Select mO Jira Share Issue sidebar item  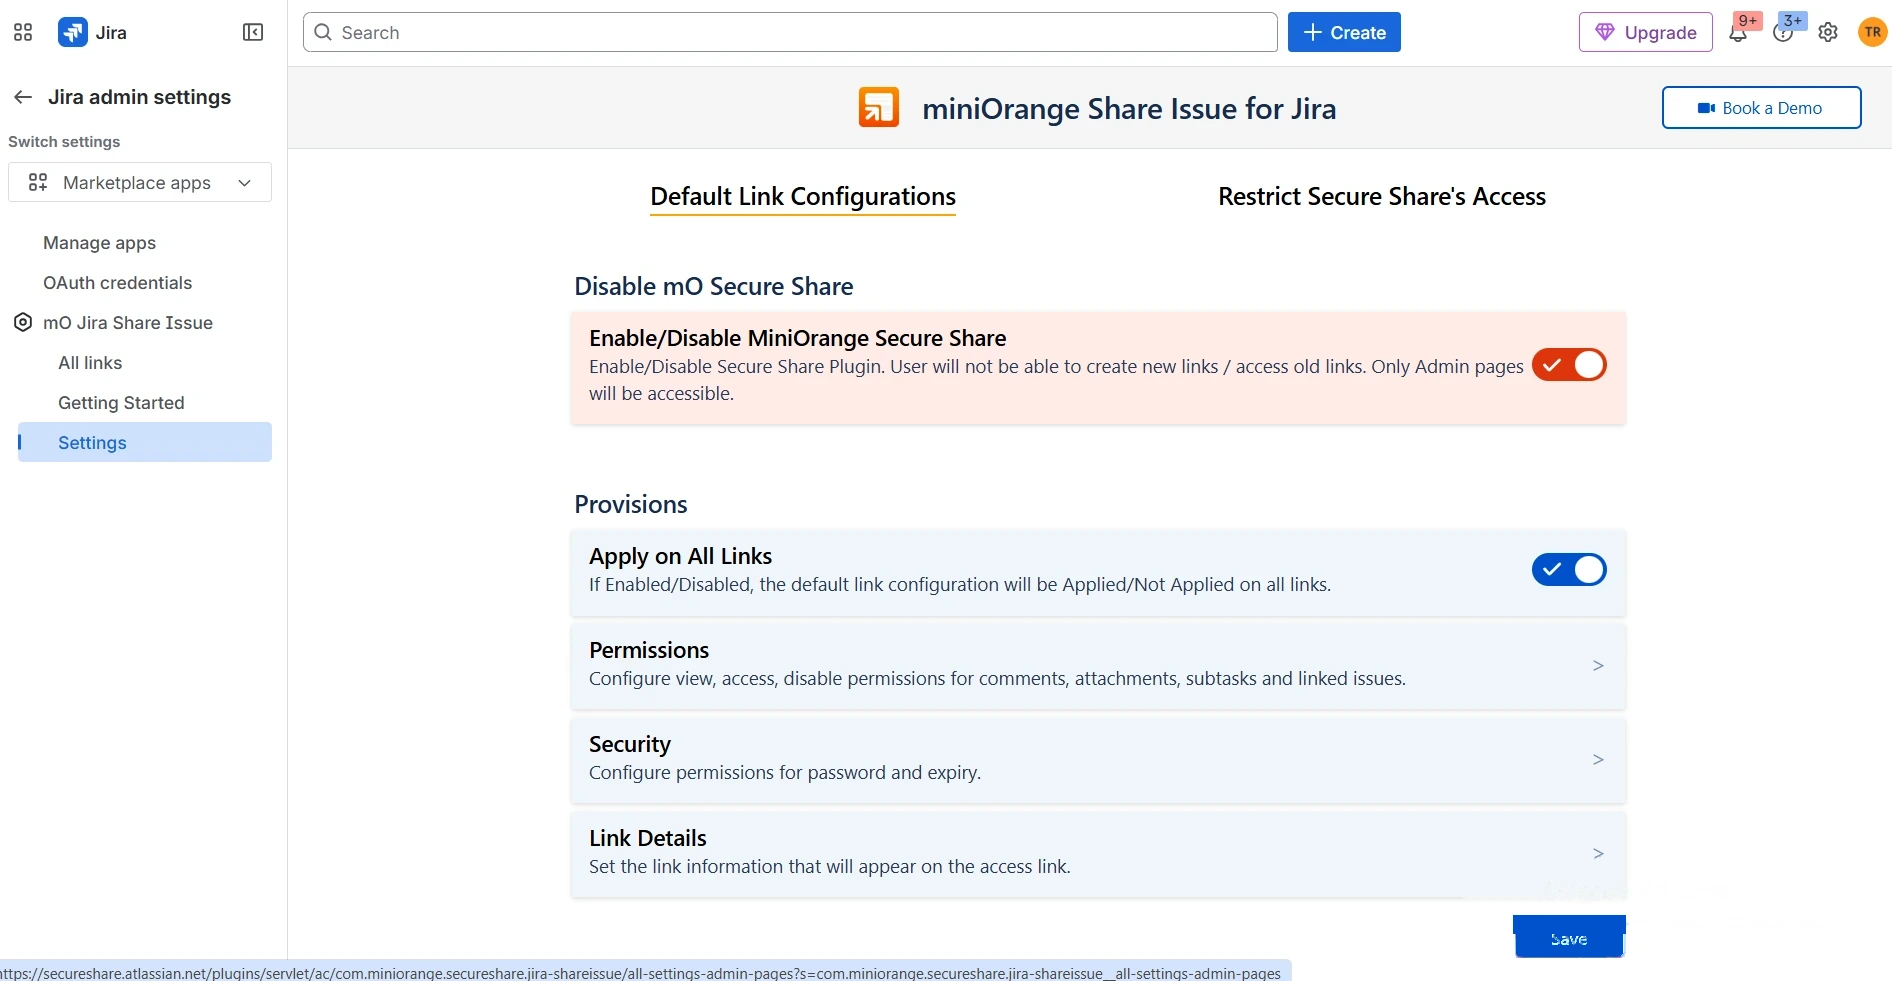pyautogui.click(x=128, y=323)
